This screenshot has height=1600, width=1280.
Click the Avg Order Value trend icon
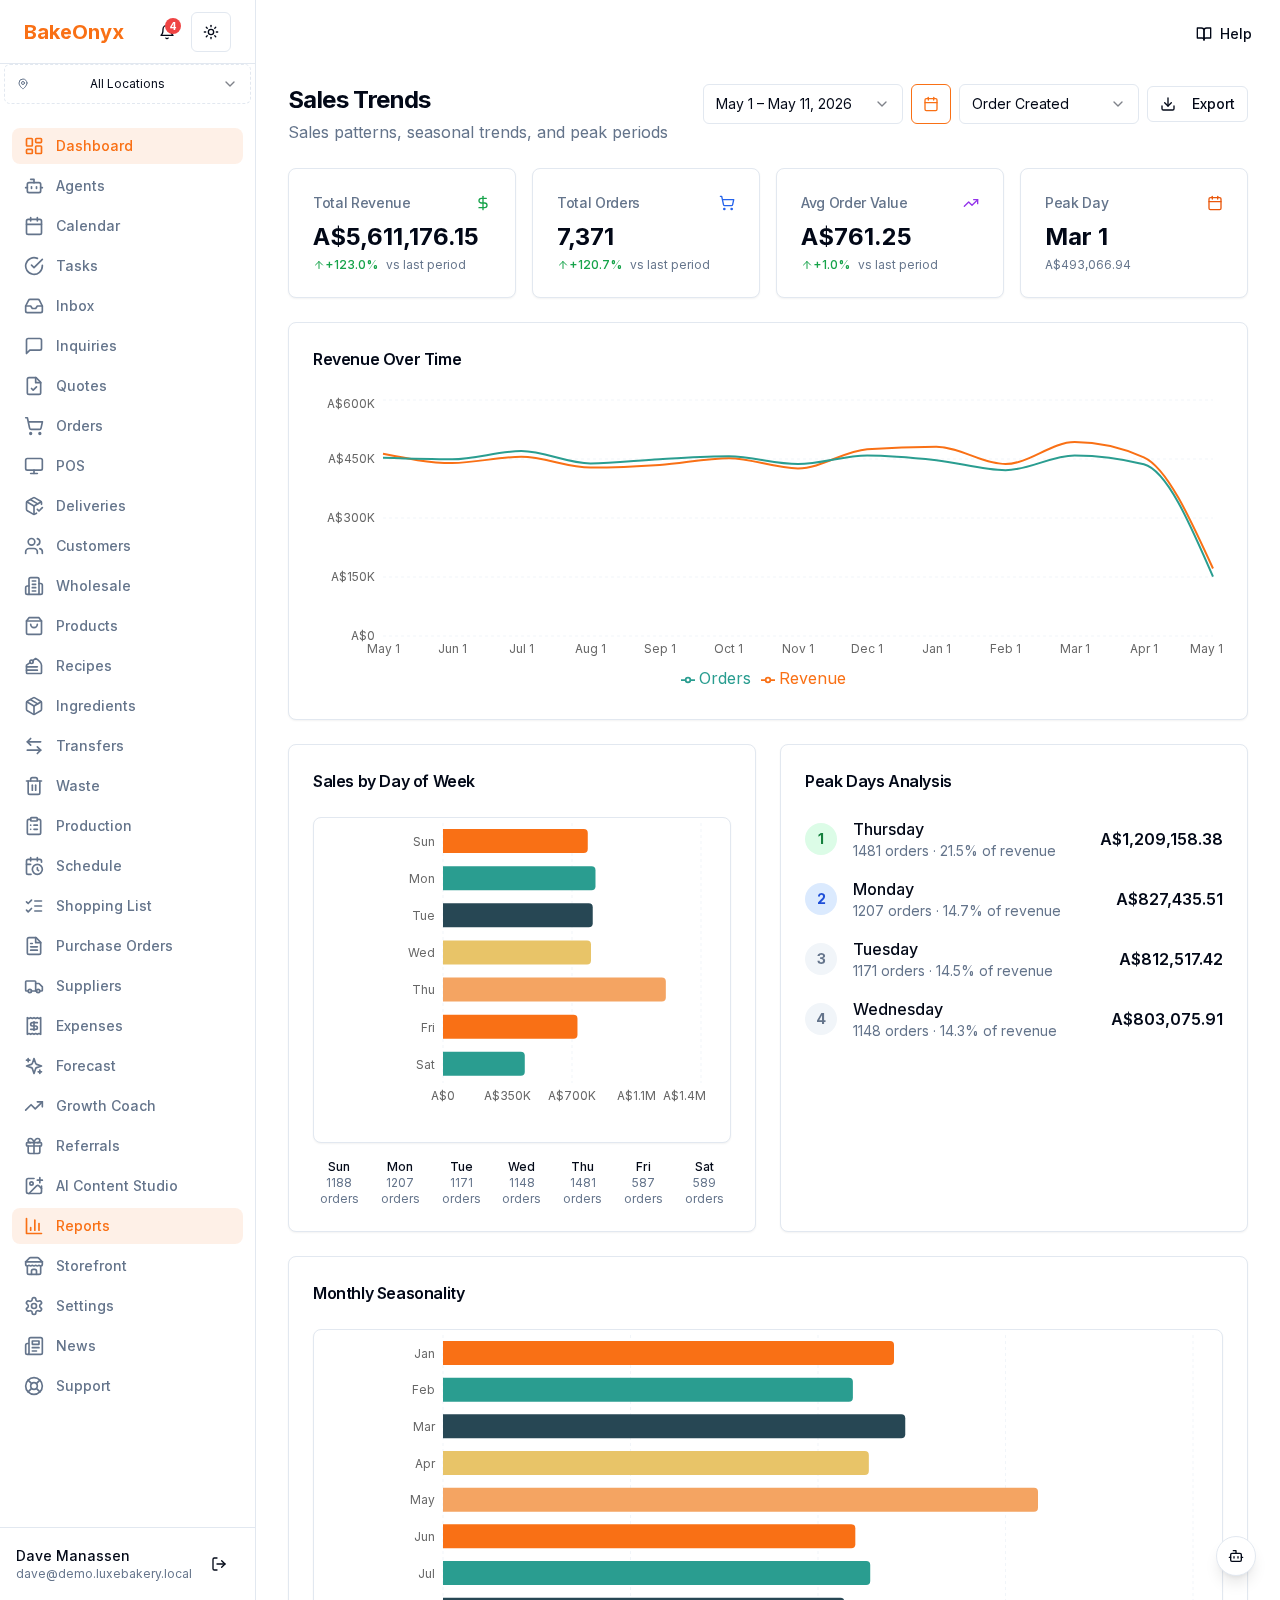coord(971,203)
